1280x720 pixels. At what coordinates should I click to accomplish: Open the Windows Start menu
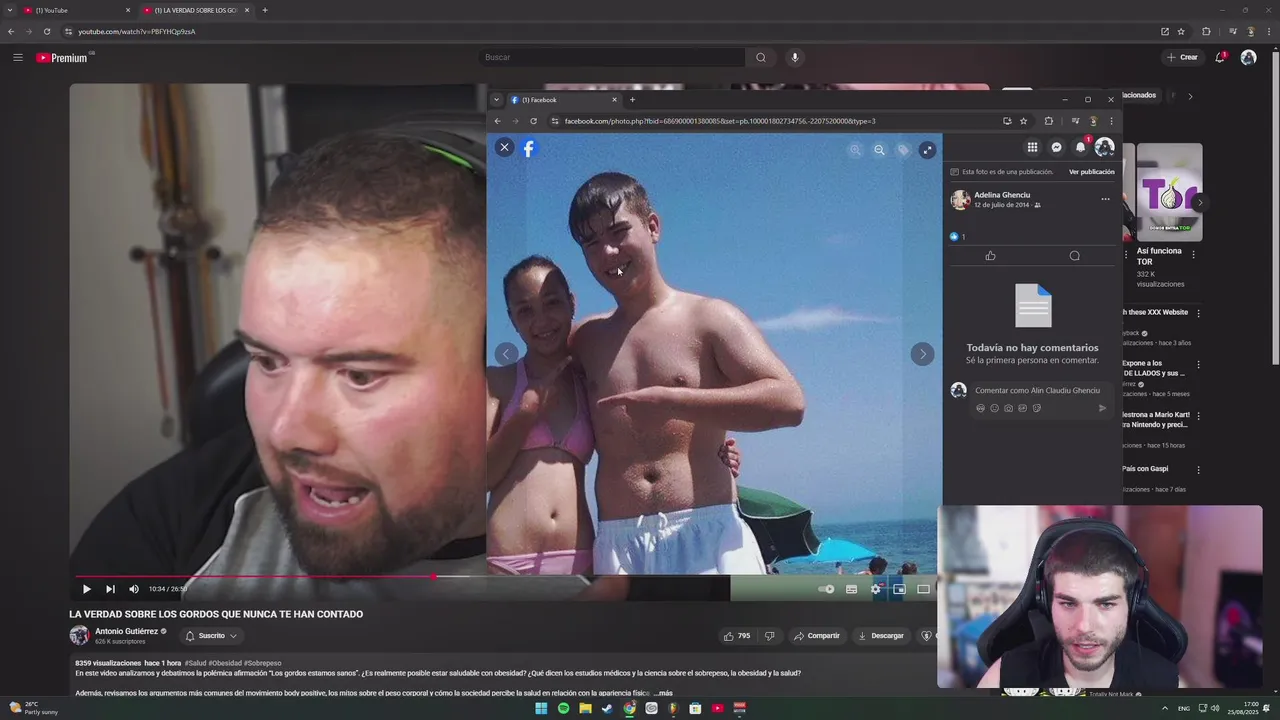[x=541, y=708]
